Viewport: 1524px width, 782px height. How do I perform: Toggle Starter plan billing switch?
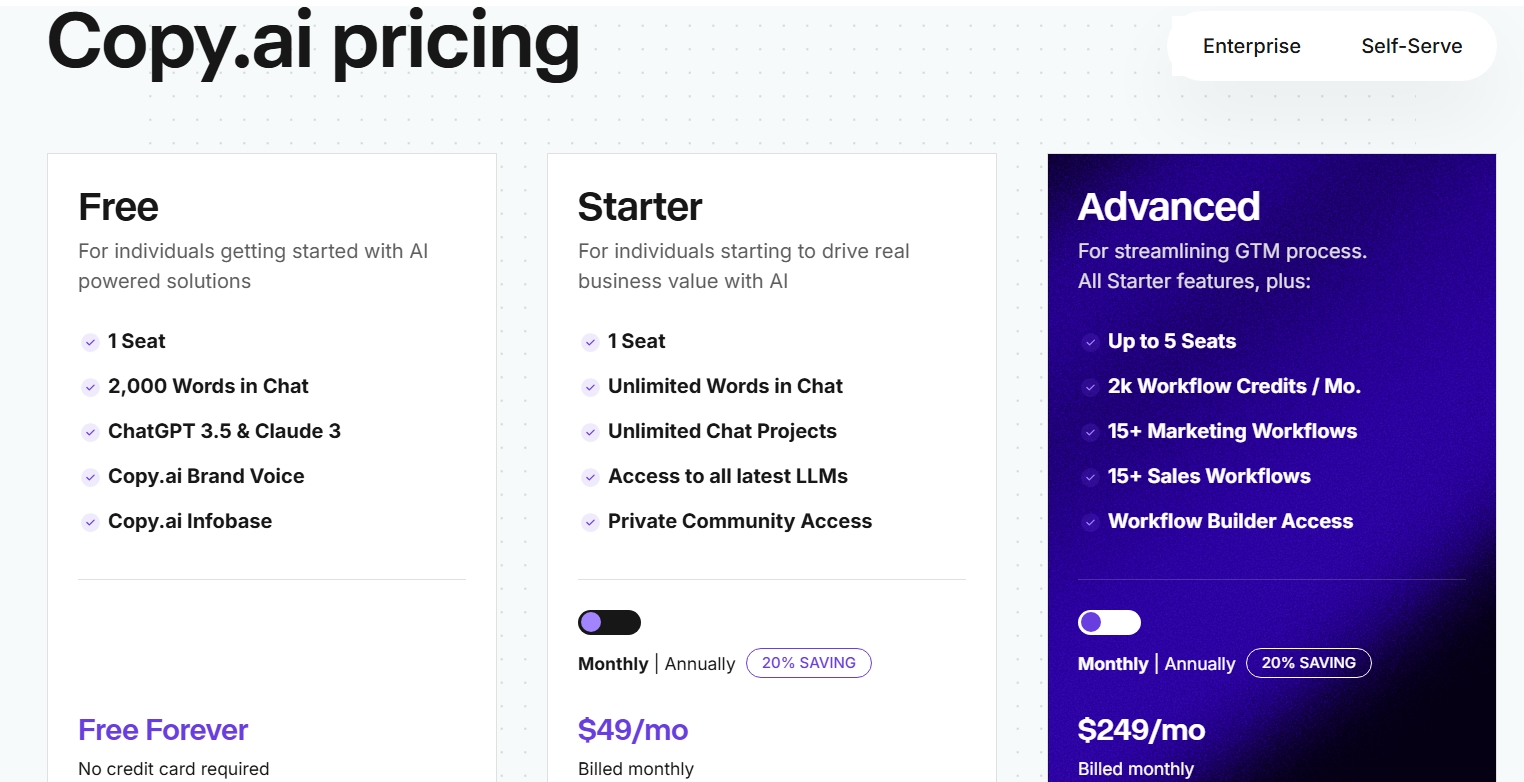pos(609,623)
